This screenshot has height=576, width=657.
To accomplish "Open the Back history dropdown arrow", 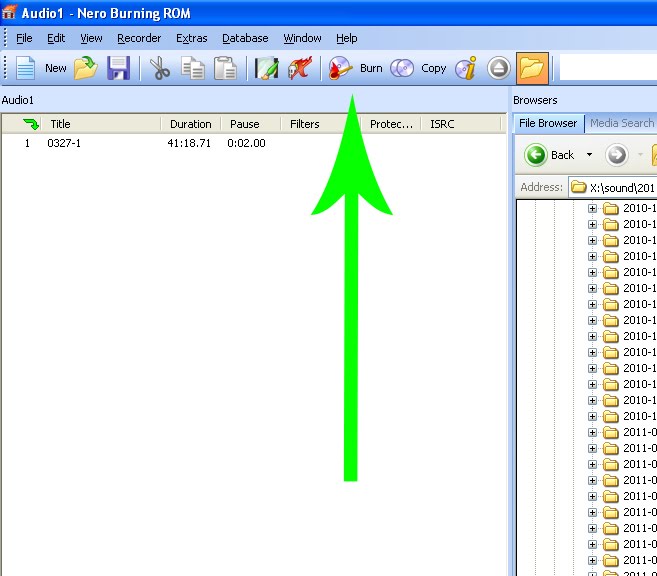I will 590,155.
